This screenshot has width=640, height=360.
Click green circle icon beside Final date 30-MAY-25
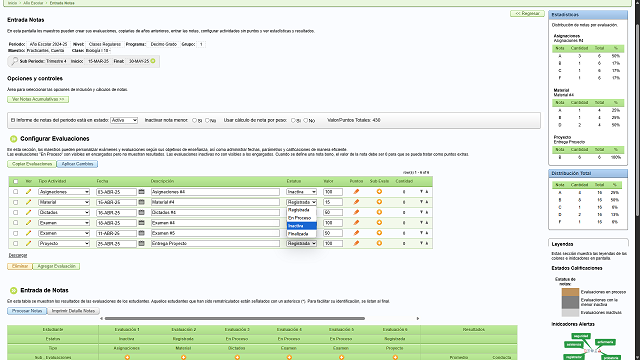coord(153,61)
